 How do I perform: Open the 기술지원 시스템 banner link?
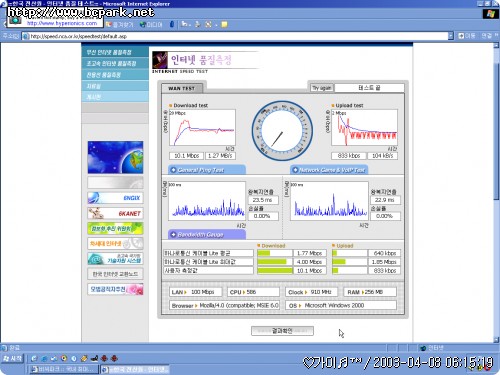point(115,259)
